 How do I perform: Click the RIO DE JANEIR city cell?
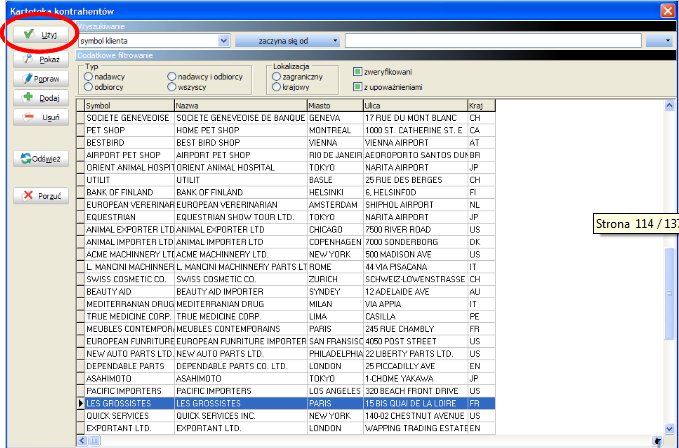click(x=335, y=155)
